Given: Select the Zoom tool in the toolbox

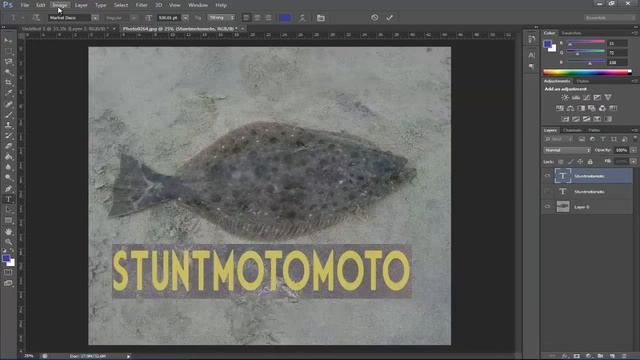Looking at the screenshot, I should pyautogui.click(x=8, y=242).
